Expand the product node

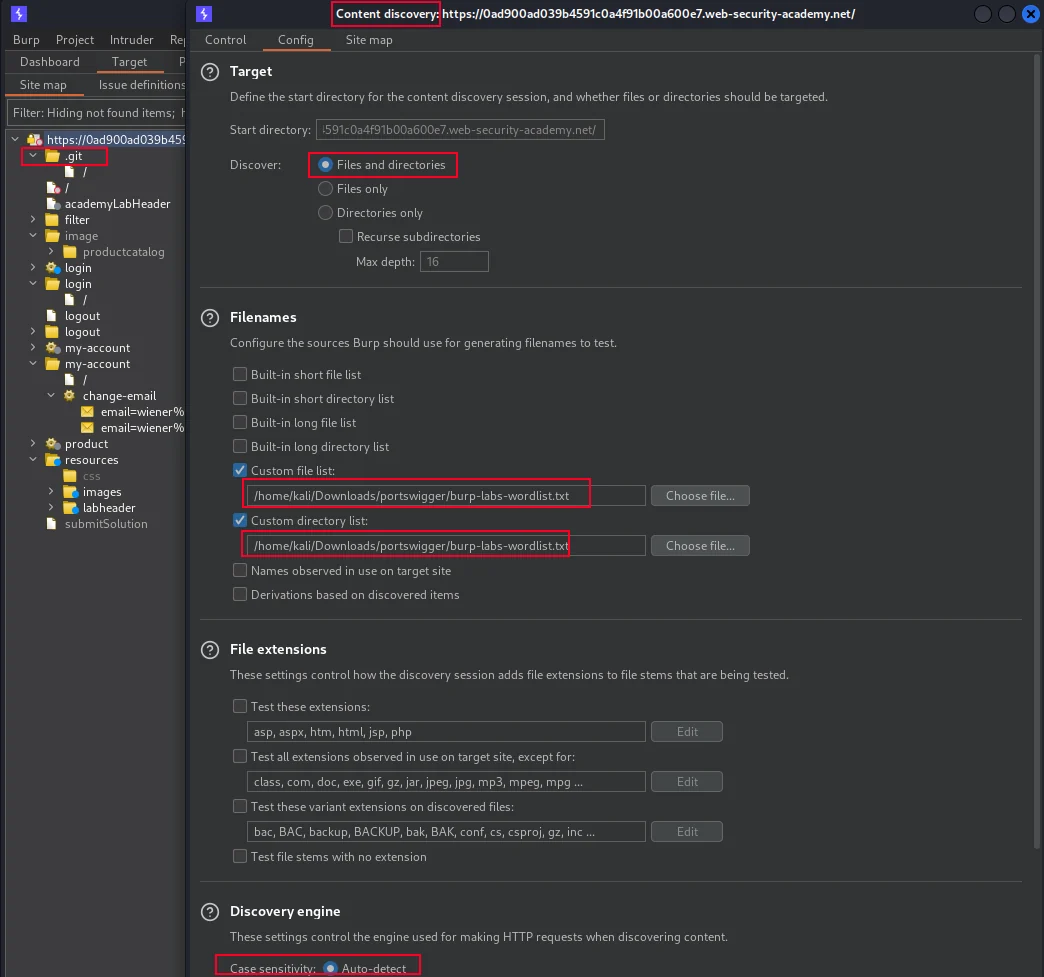coord(33,443)
